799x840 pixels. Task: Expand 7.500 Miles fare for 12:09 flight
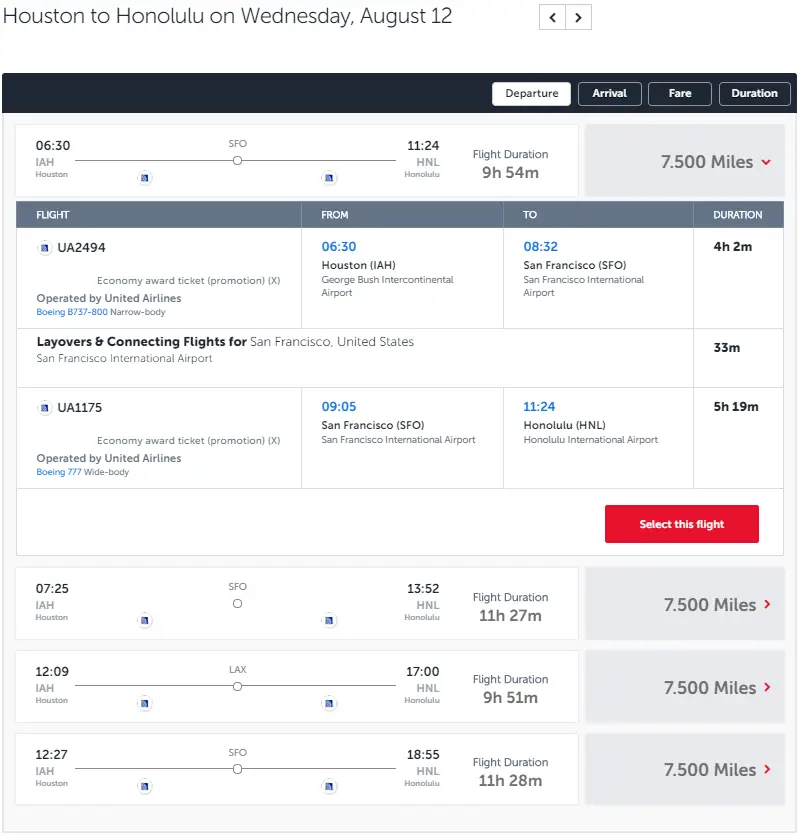(x=716, y=688)
